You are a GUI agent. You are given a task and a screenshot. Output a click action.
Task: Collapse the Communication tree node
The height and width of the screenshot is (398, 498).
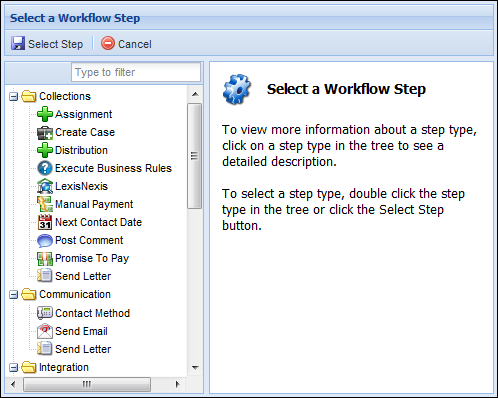pyautogui.click(x=13, y=295)
